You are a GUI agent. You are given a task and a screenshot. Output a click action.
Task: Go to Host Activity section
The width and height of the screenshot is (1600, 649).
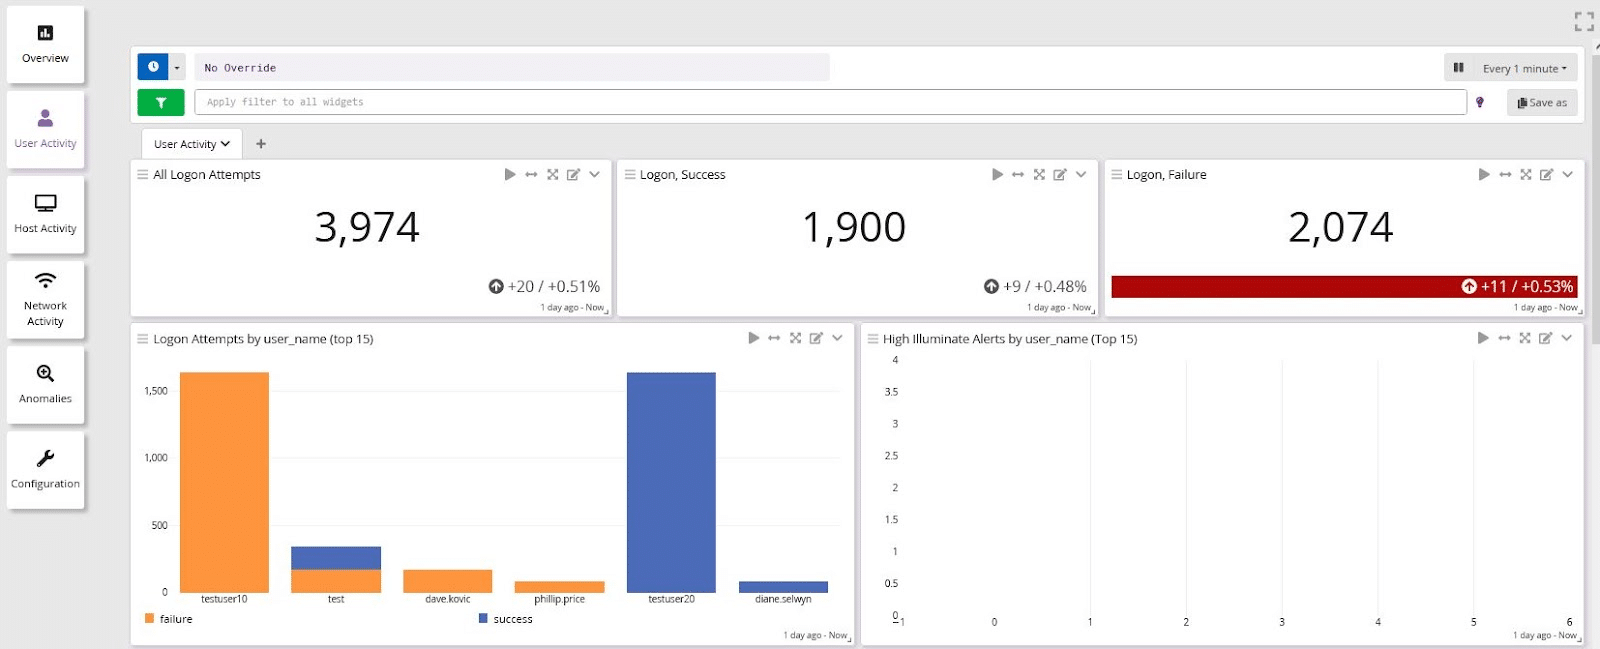[x=45, y=214]
